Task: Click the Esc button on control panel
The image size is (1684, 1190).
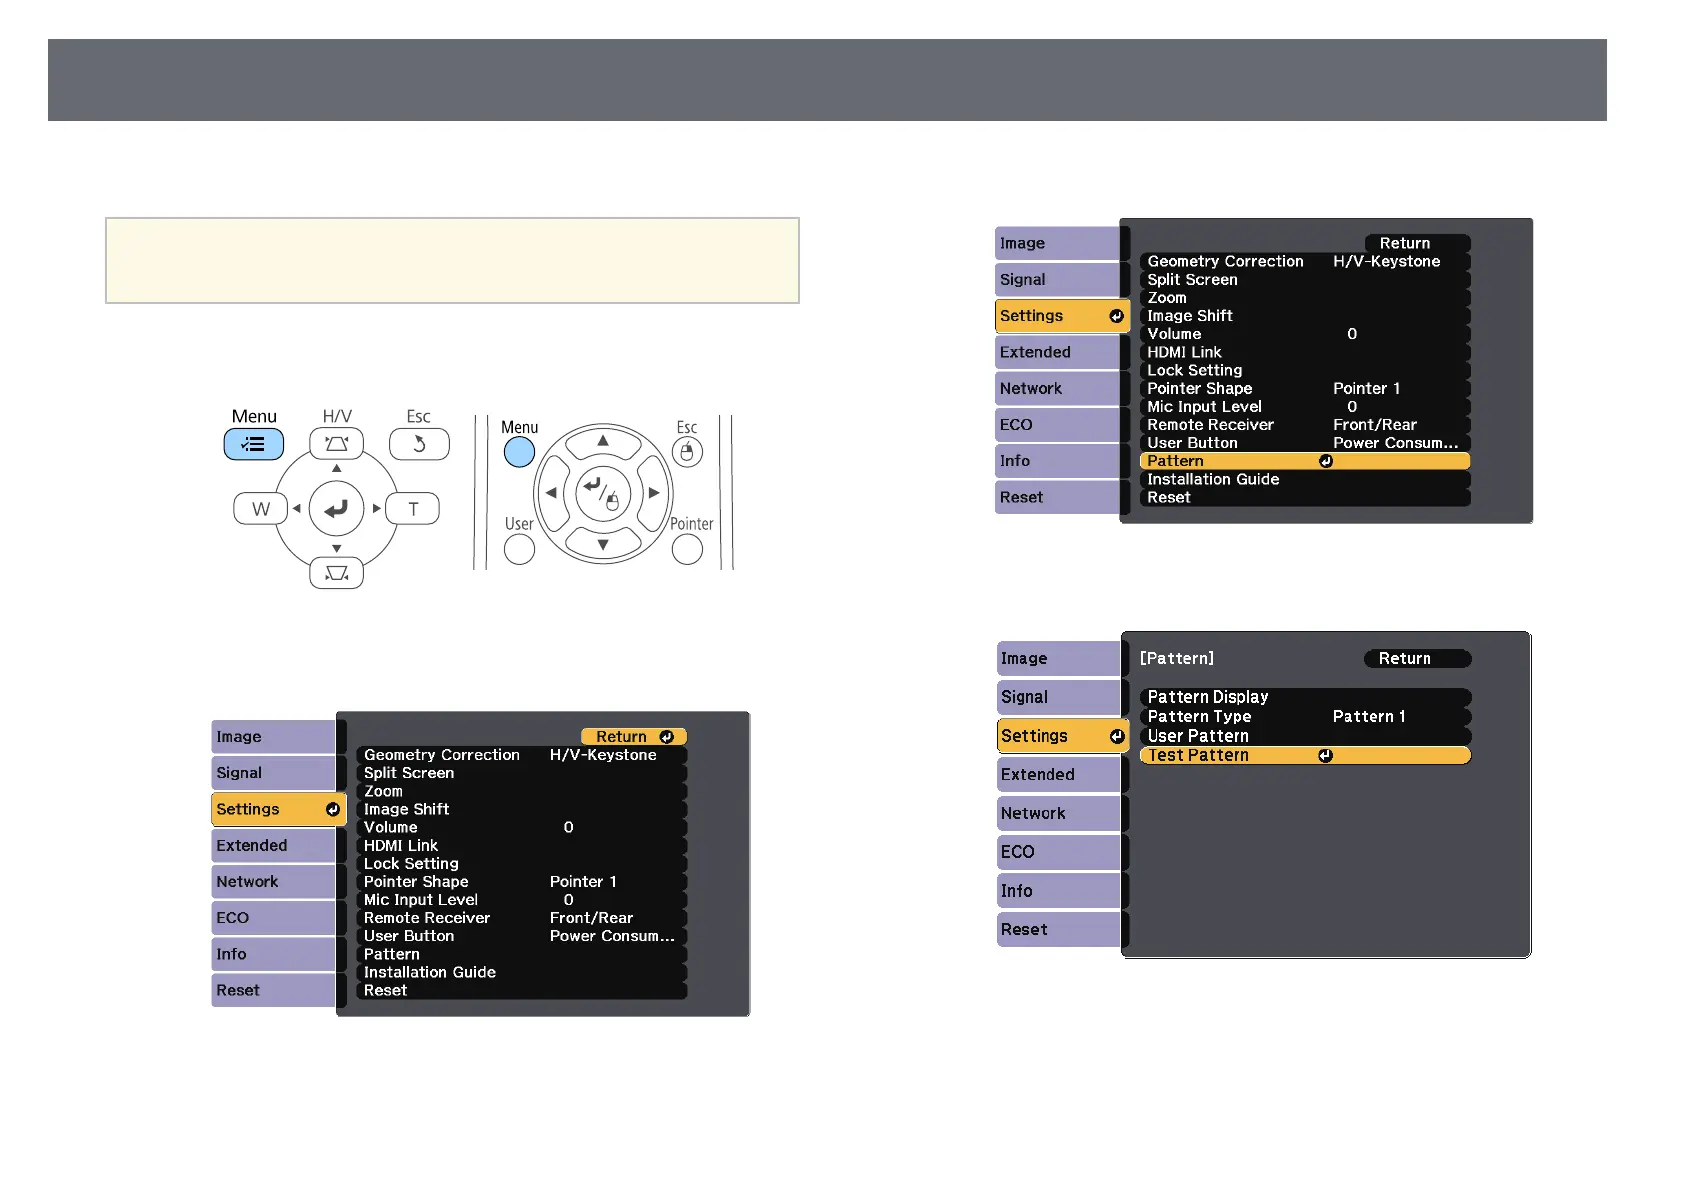Action: coord(419,444)
